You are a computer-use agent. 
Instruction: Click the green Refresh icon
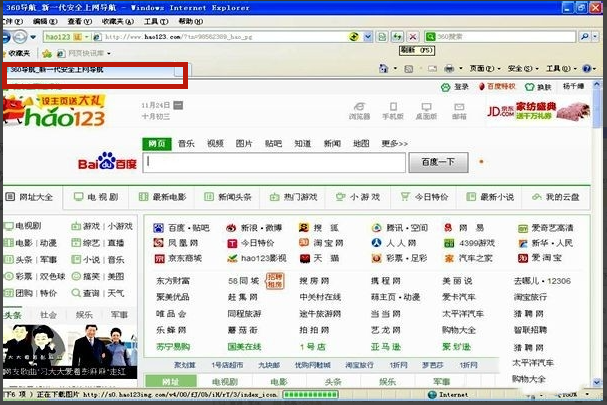point(397,37)
